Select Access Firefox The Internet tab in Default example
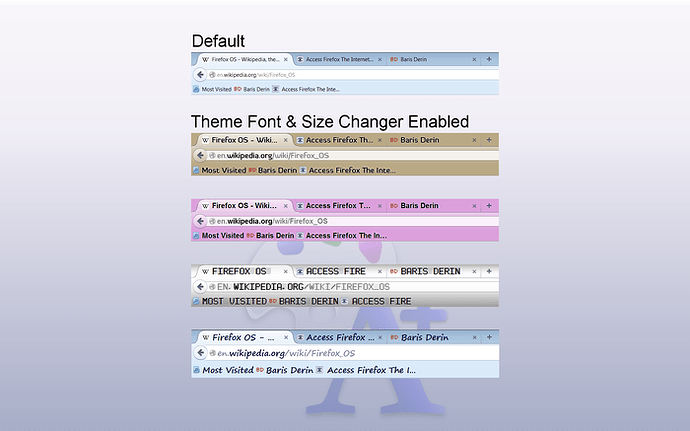The height and width of the screenshot is (431, 690). [x=340, y=59]
